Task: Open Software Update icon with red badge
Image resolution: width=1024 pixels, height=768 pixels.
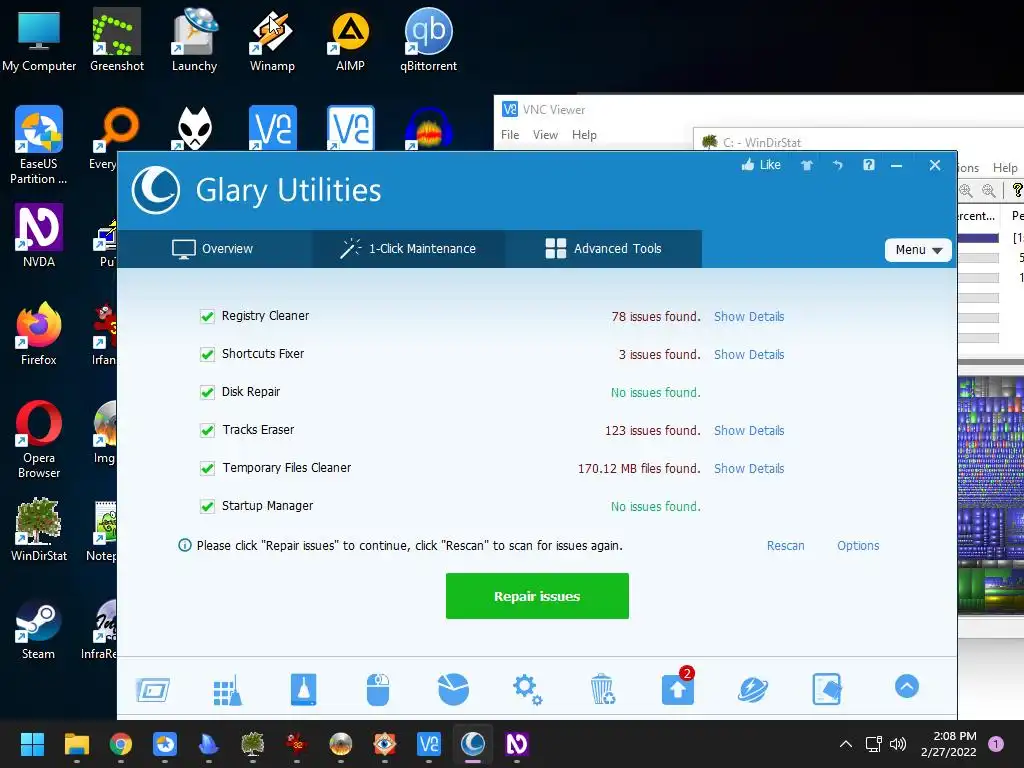Action: coord(678,687)
